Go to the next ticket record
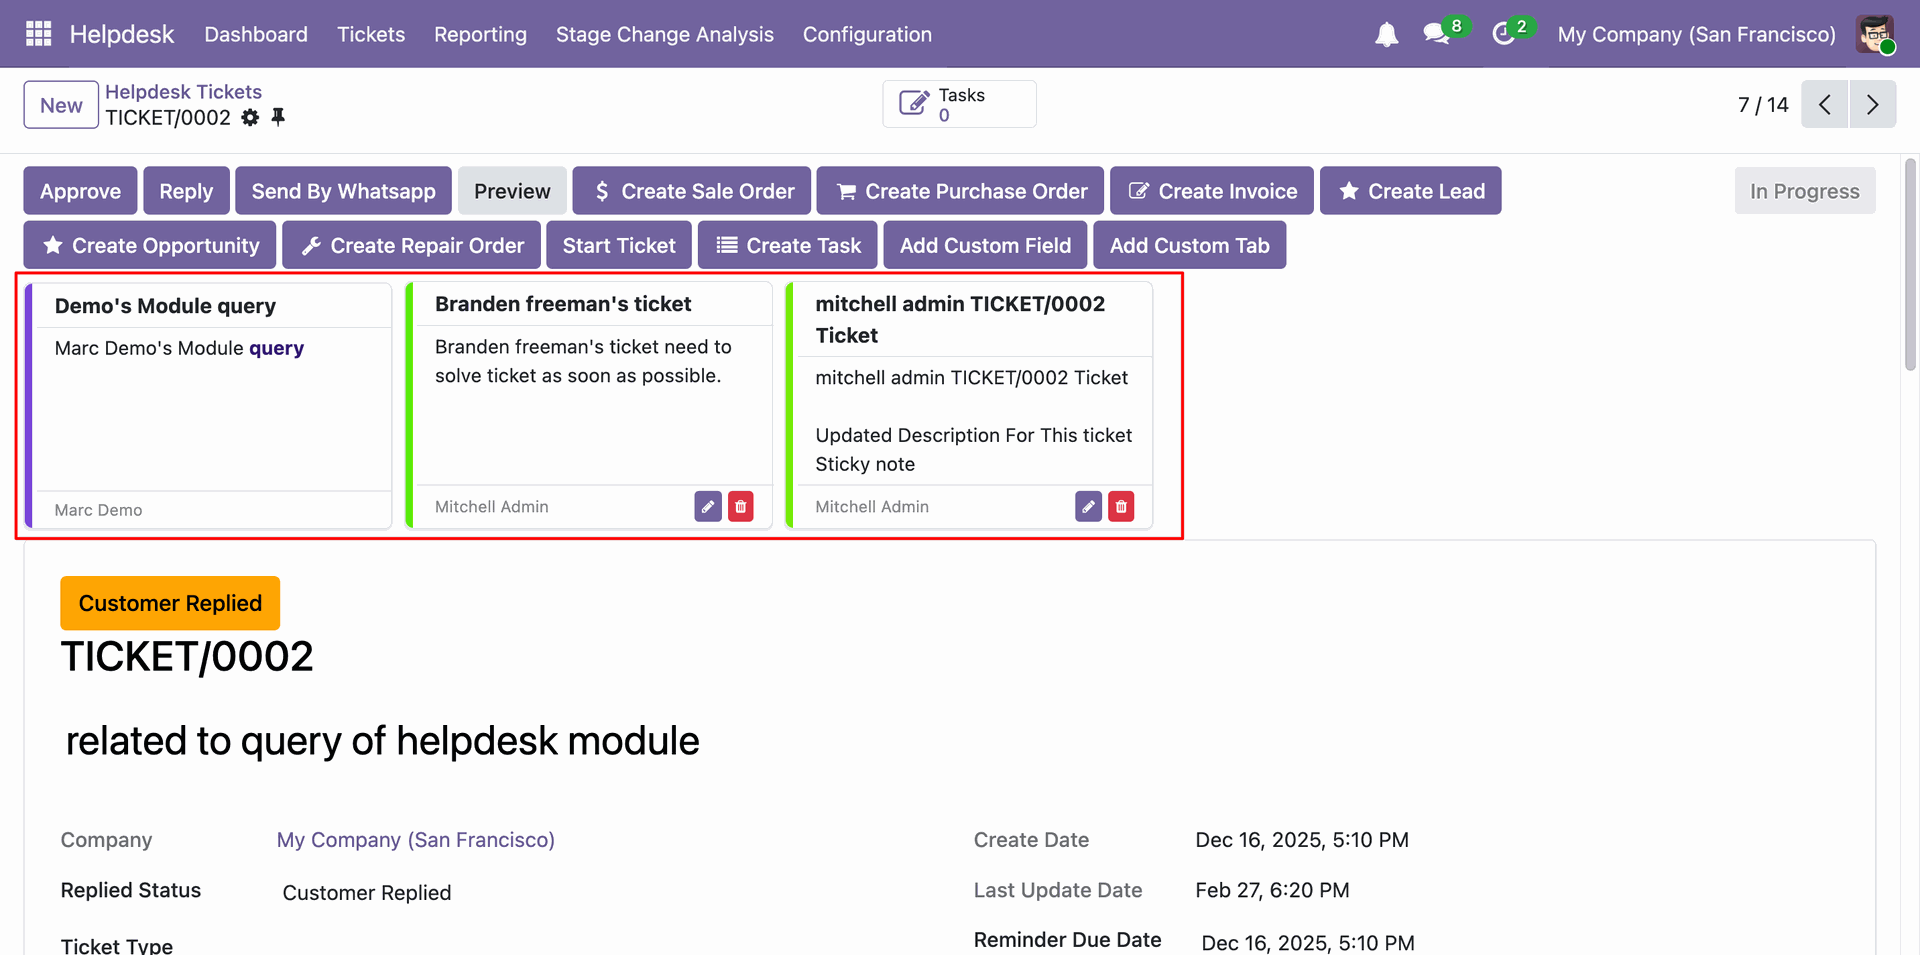The image size is (1920, 955). coord(1872,105)
